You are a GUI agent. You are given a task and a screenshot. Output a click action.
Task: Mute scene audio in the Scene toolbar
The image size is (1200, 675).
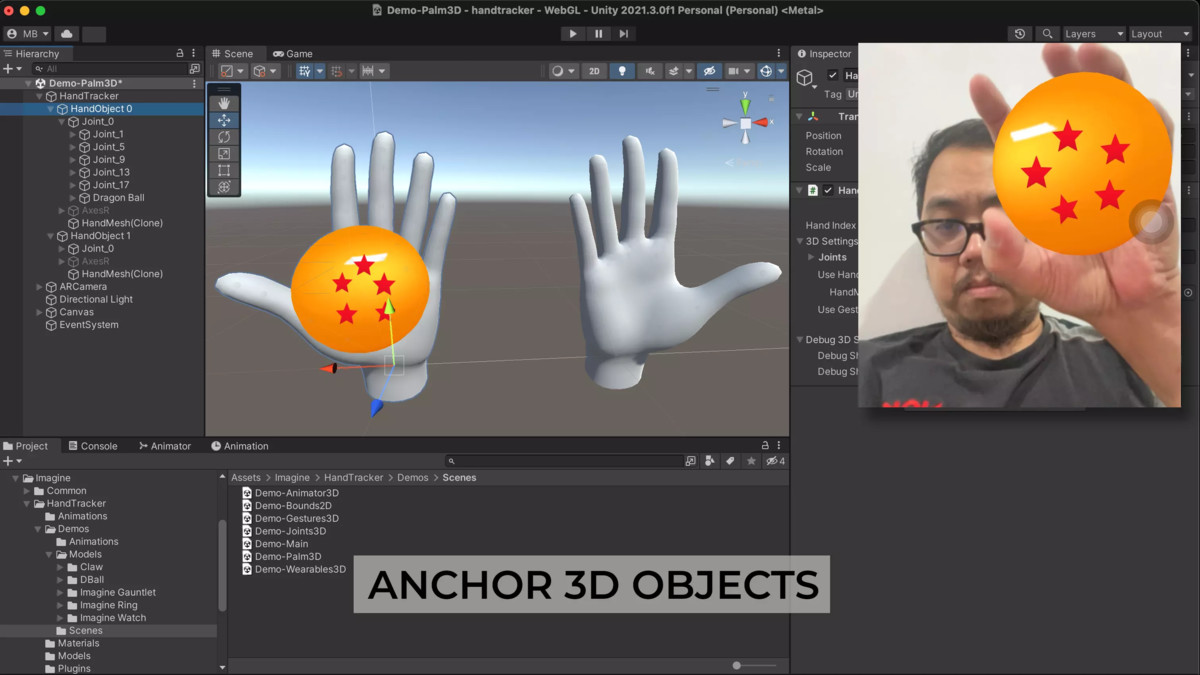tap(649, 70)
